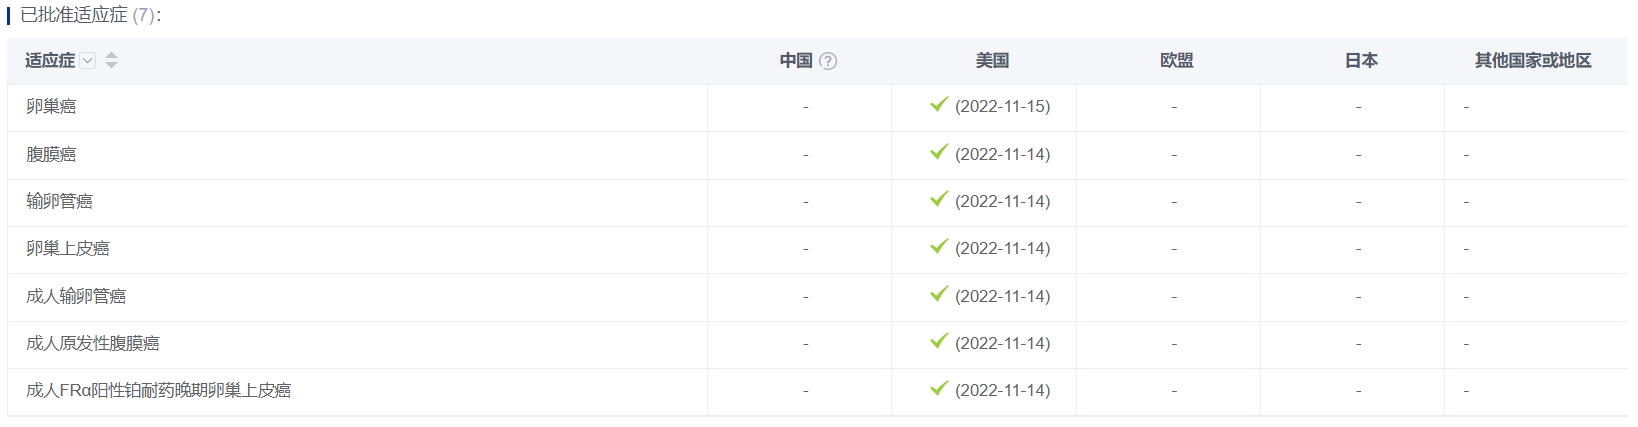Click the 中国 help question mark icon
This screenshot has width=1638, height=427.
click(828, 61)
